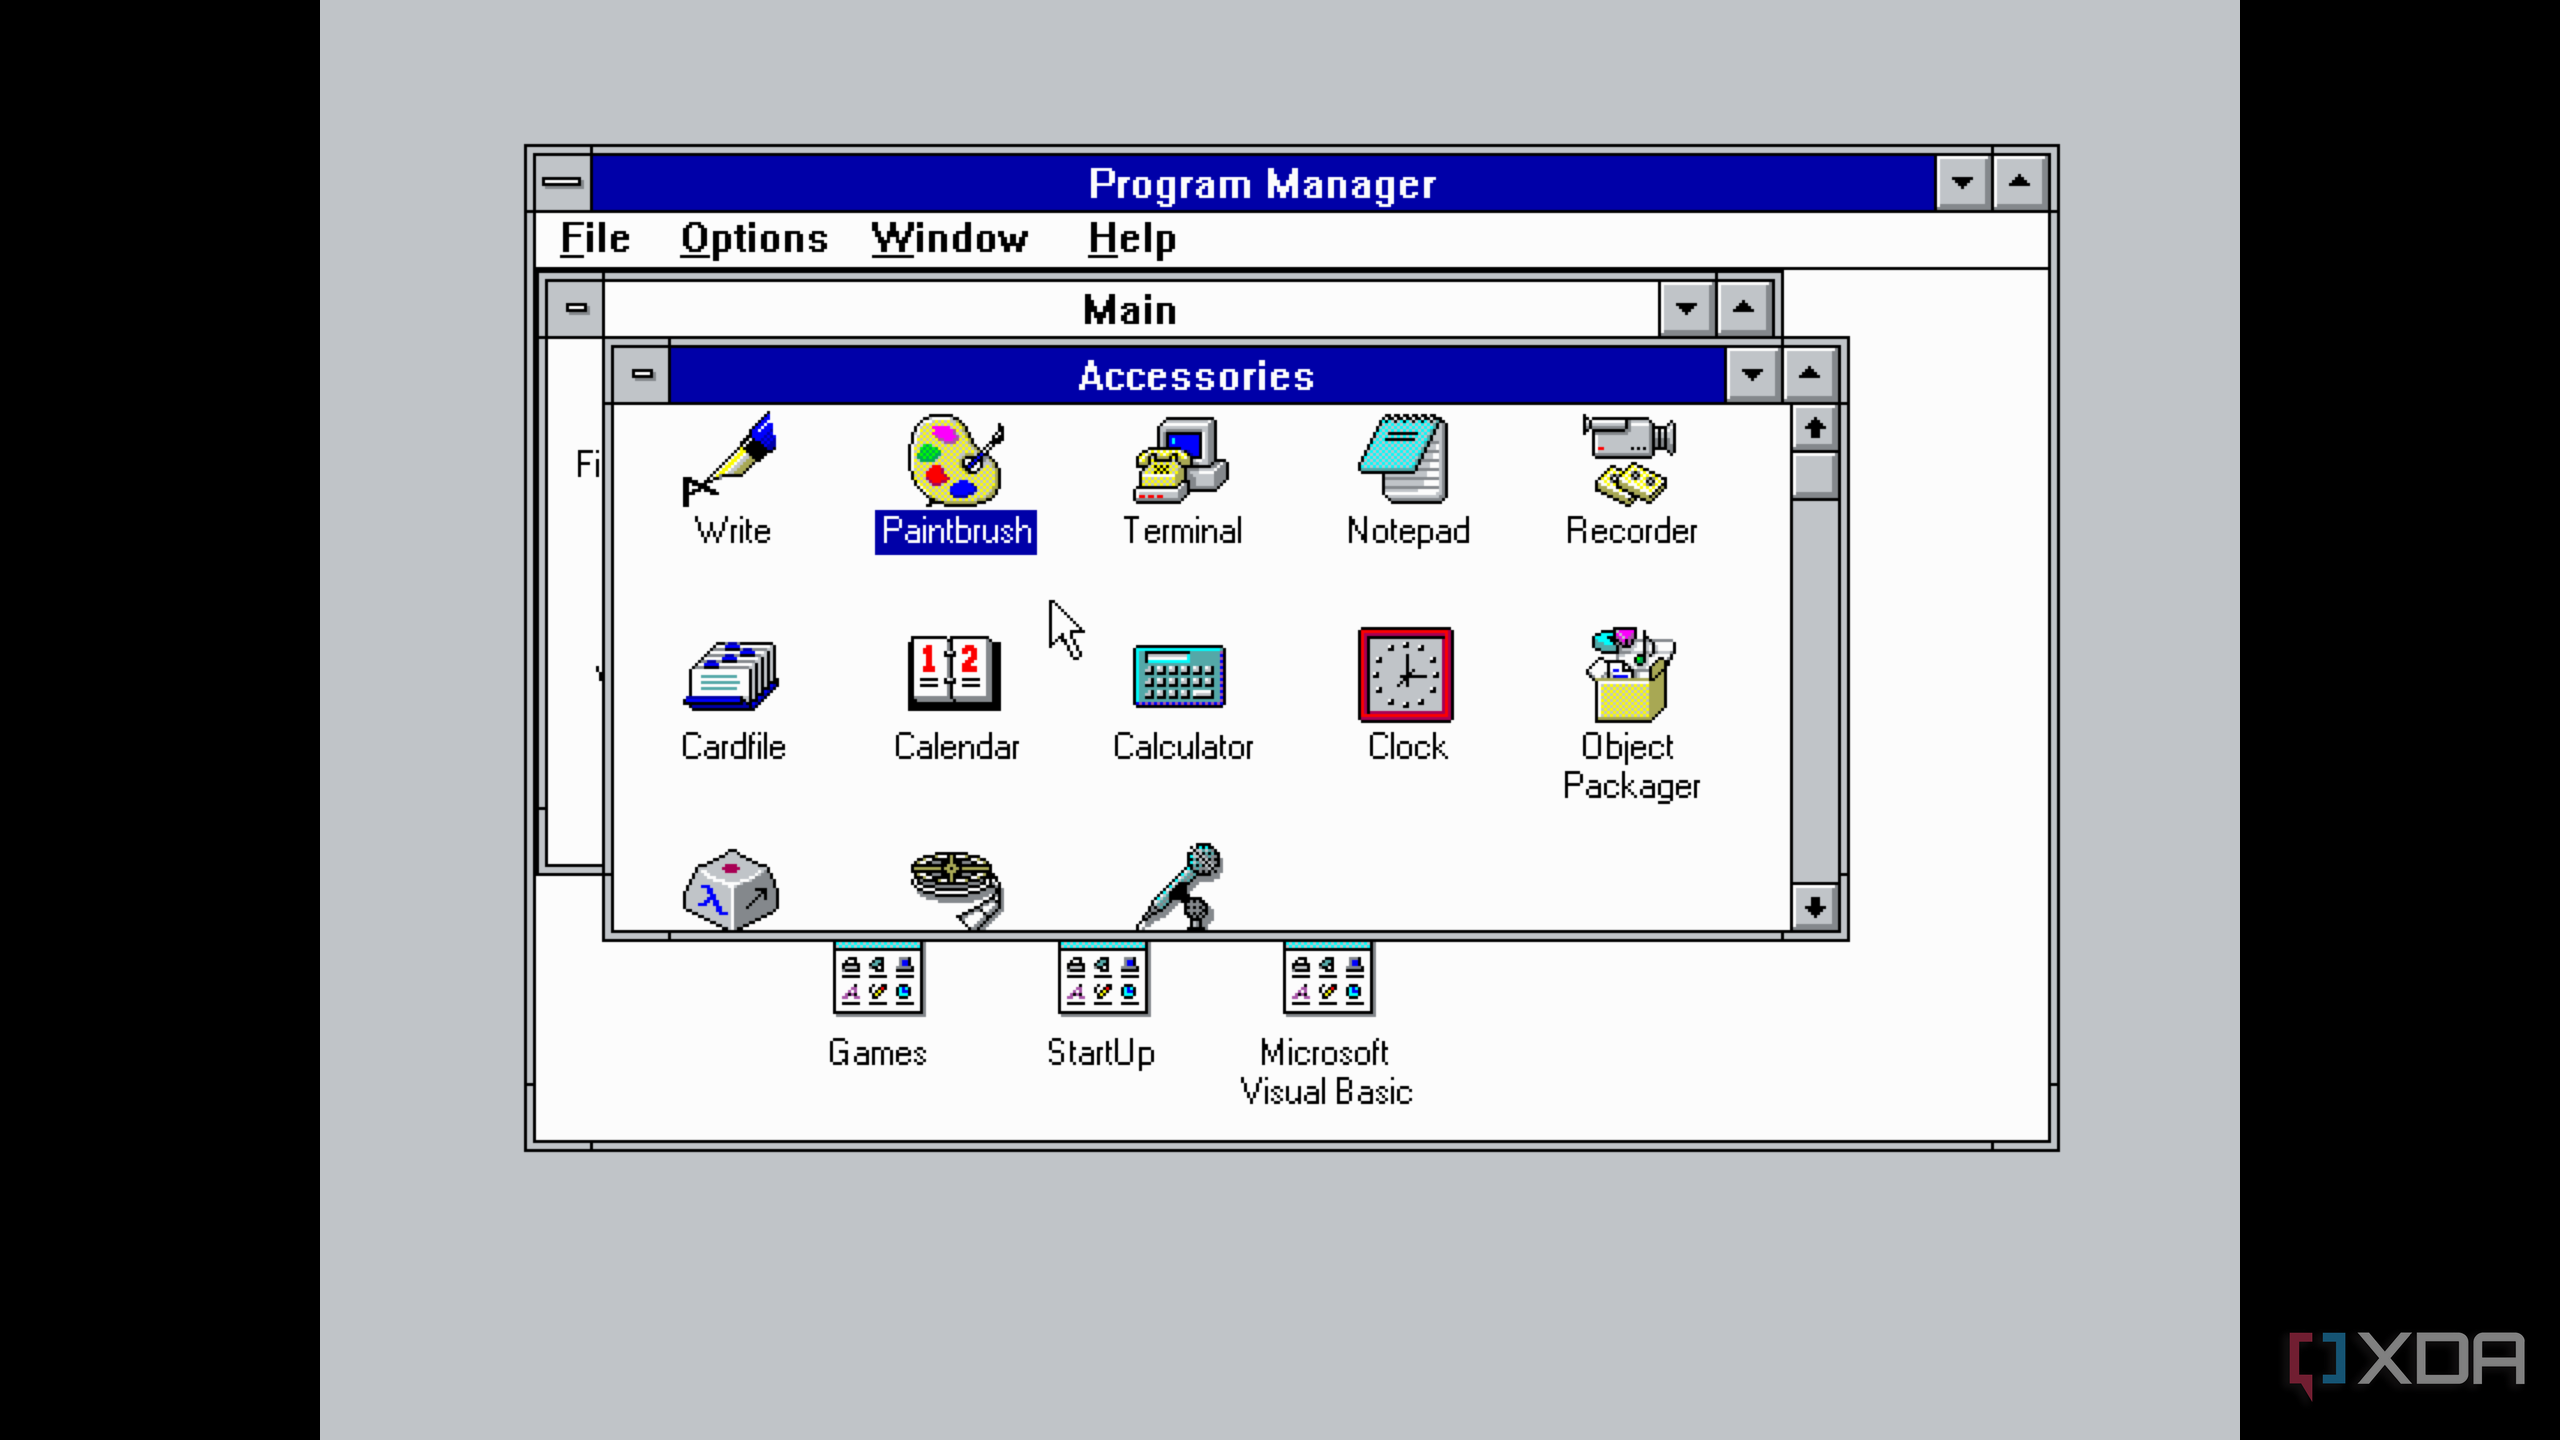This screenshot has width=2560, height=1440.
Task: Open the Options menu
Action: 754,239
